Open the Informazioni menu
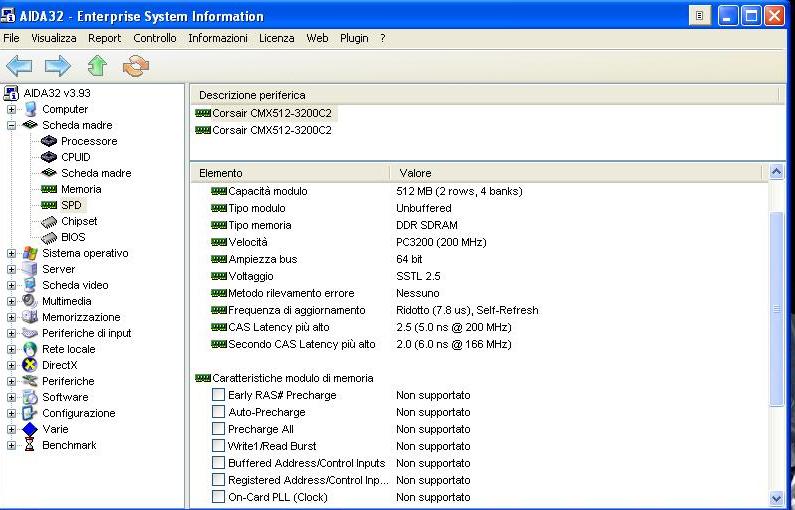The height and width of the screenshot is (510, 795). point(218,38)
